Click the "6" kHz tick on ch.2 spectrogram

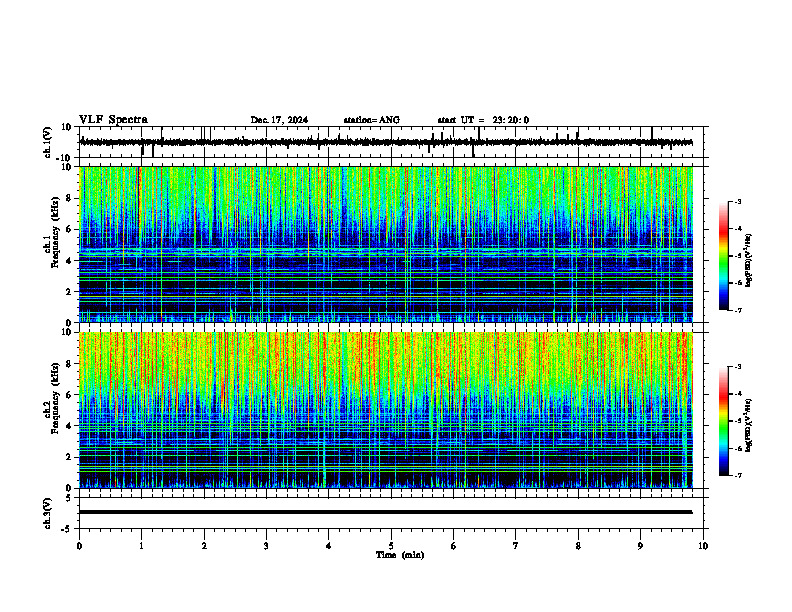tap(69, 395)
